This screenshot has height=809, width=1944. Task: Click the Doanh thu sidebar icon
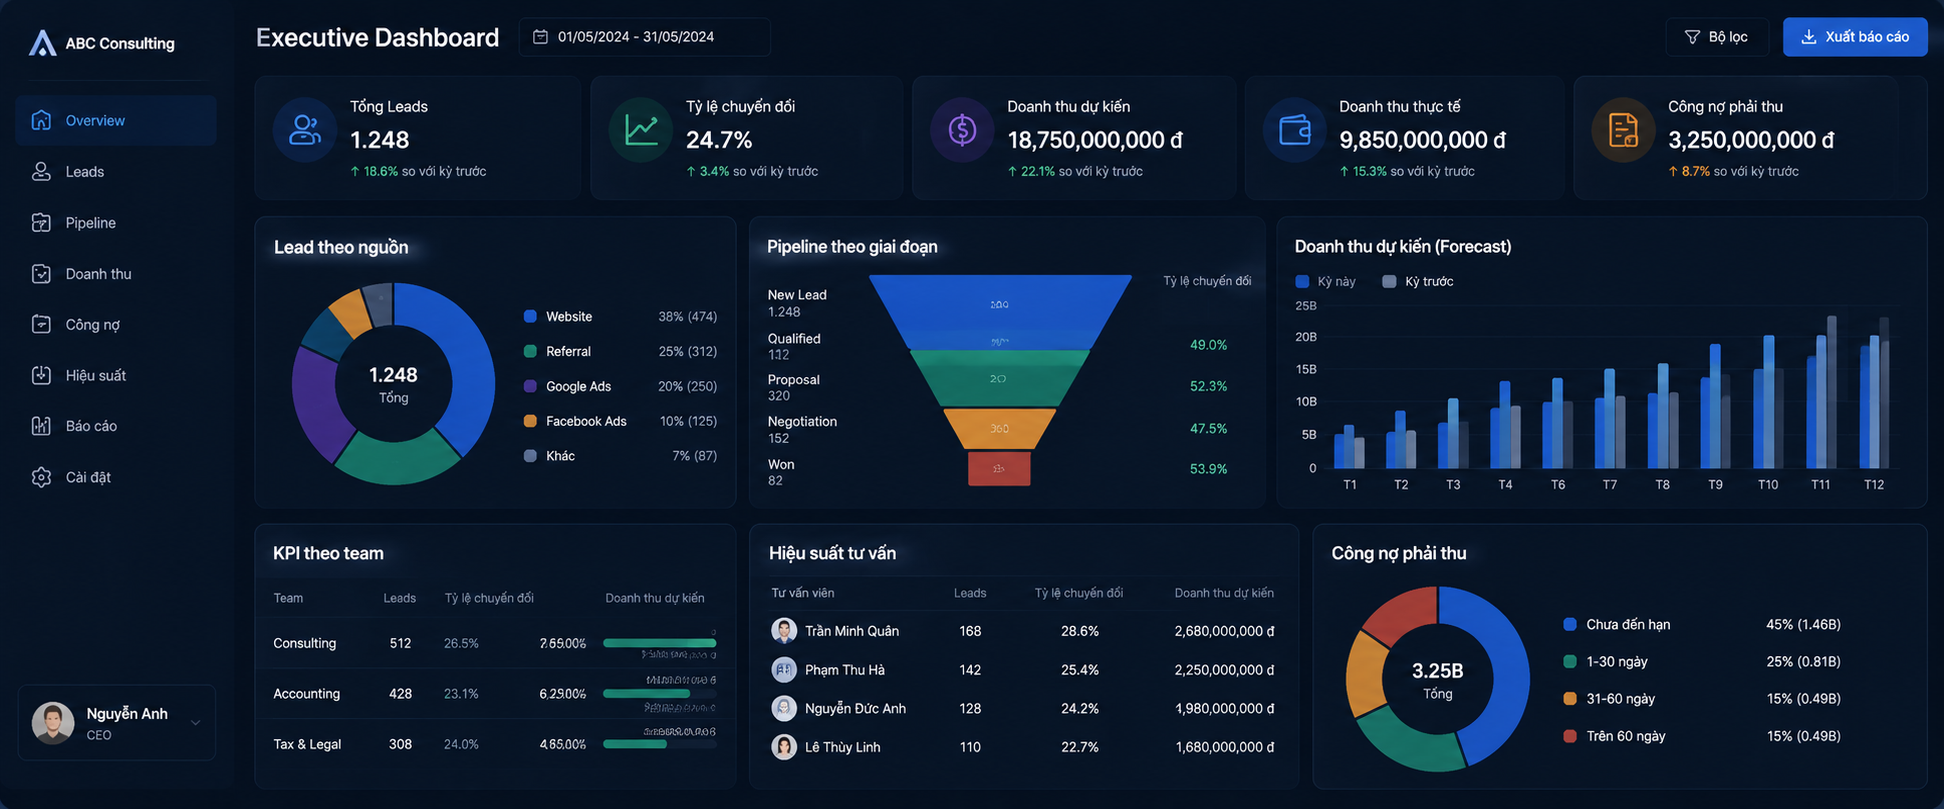point(41,273)
